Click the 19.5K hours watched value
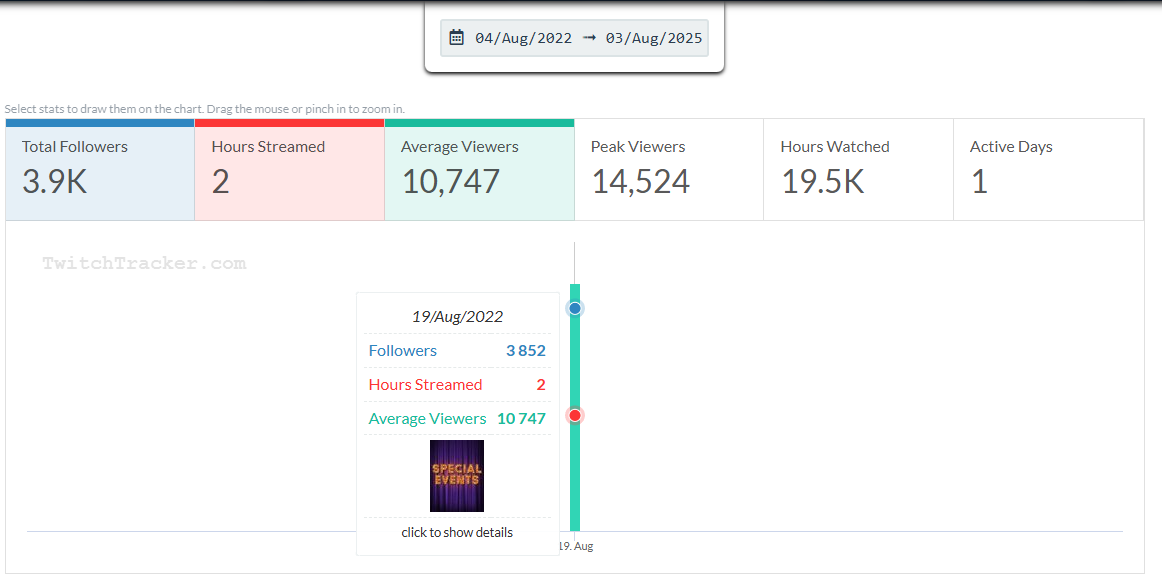Viewport: 1162px width, 575px height. [823, 182]
